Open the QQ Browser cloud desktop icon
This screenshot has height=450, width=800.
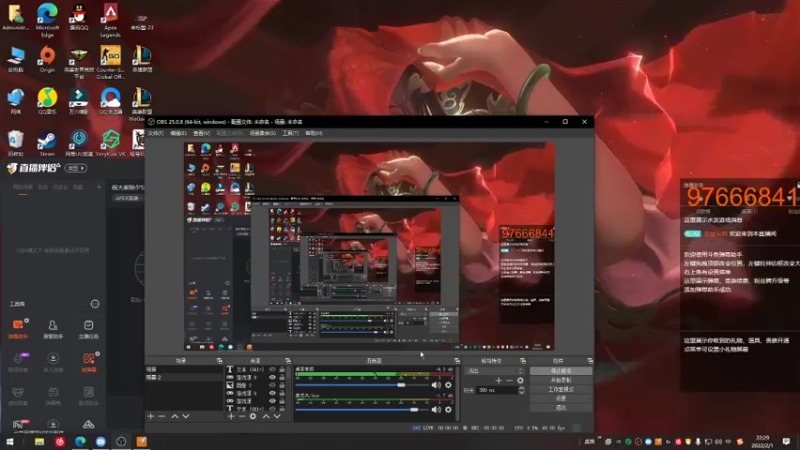(x=110, y=101)
